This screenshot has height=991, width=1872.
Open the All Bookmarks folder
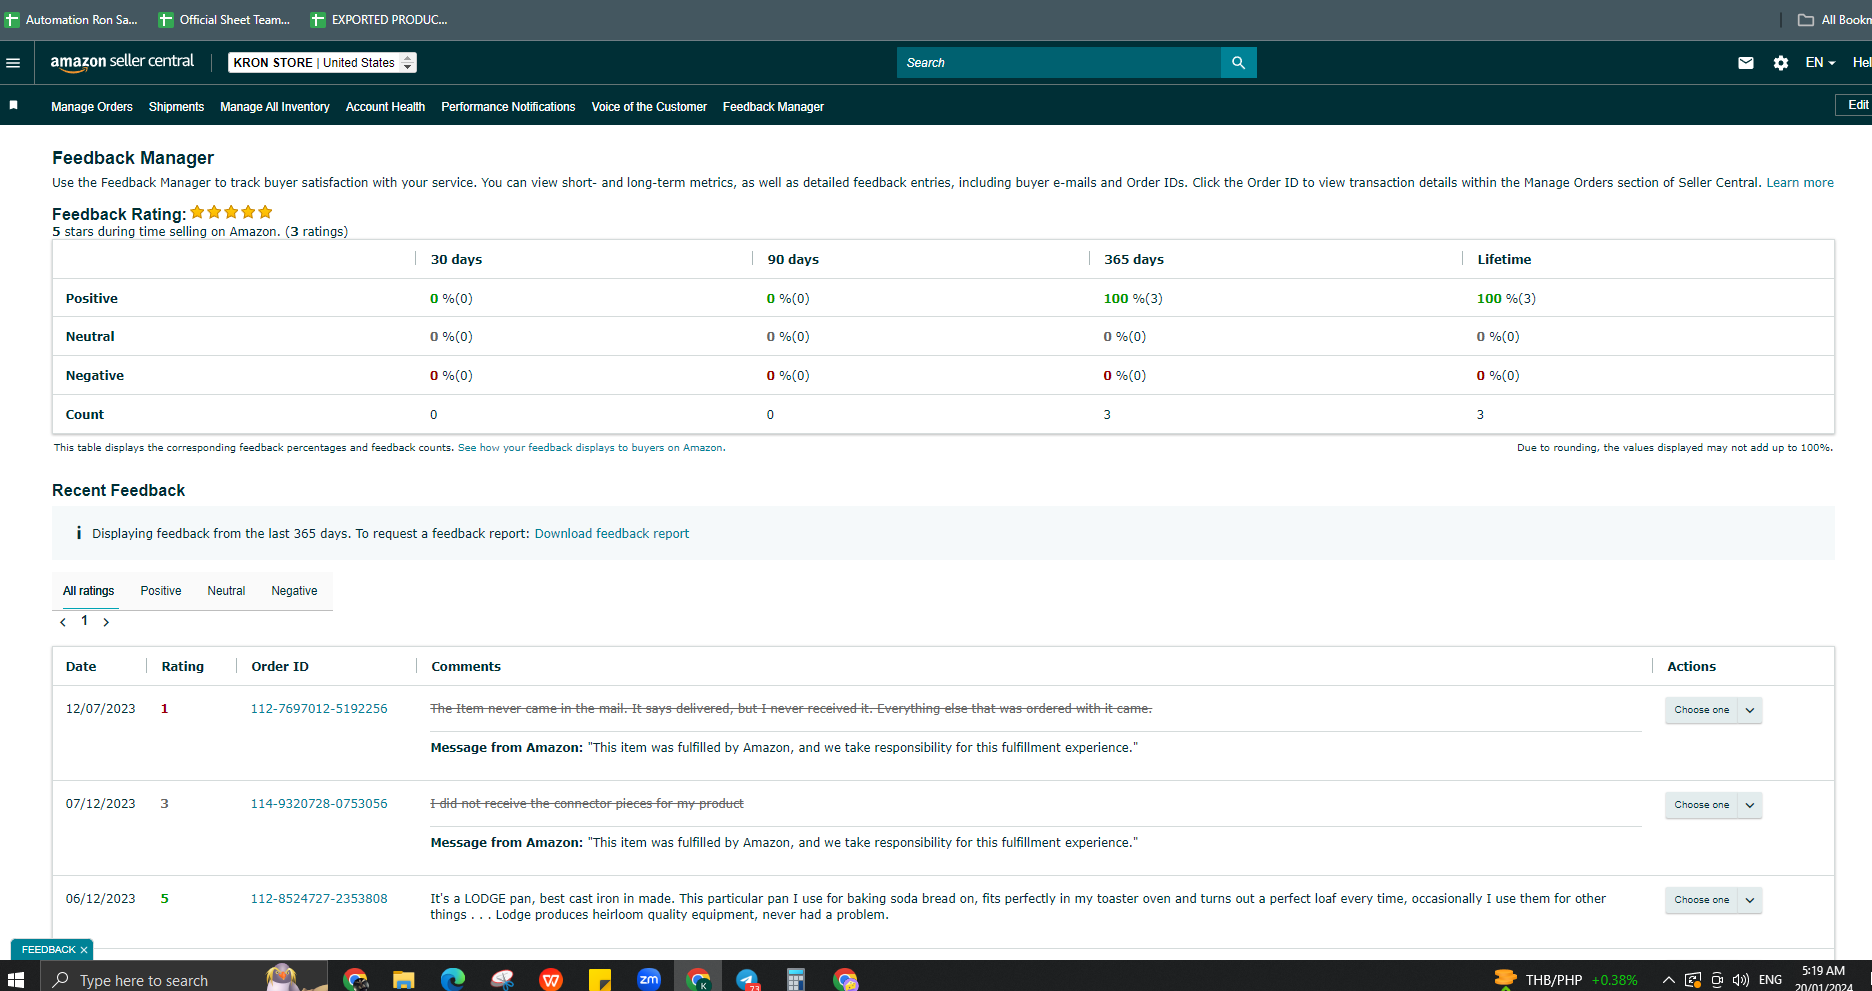[x=1835, y=20]
